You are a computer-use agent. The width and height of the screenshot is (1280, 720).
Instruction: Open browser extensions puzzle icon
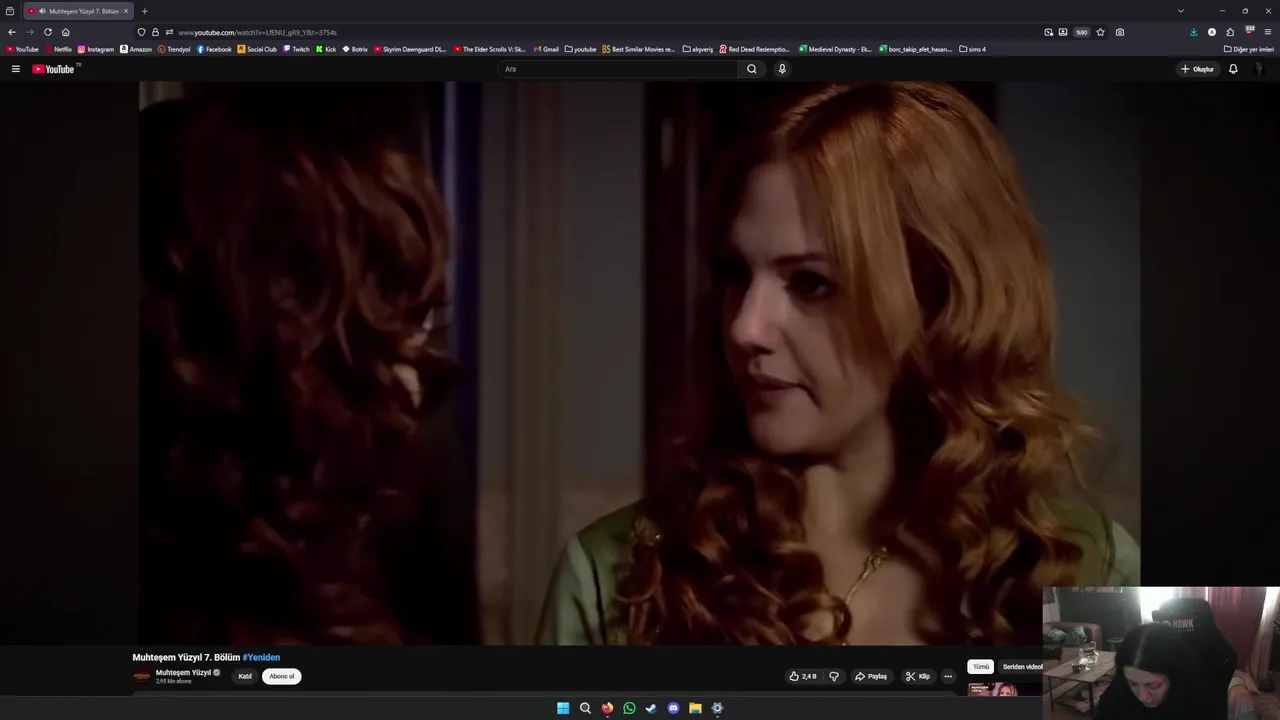pyautogui.click(x=1230, y=32)
